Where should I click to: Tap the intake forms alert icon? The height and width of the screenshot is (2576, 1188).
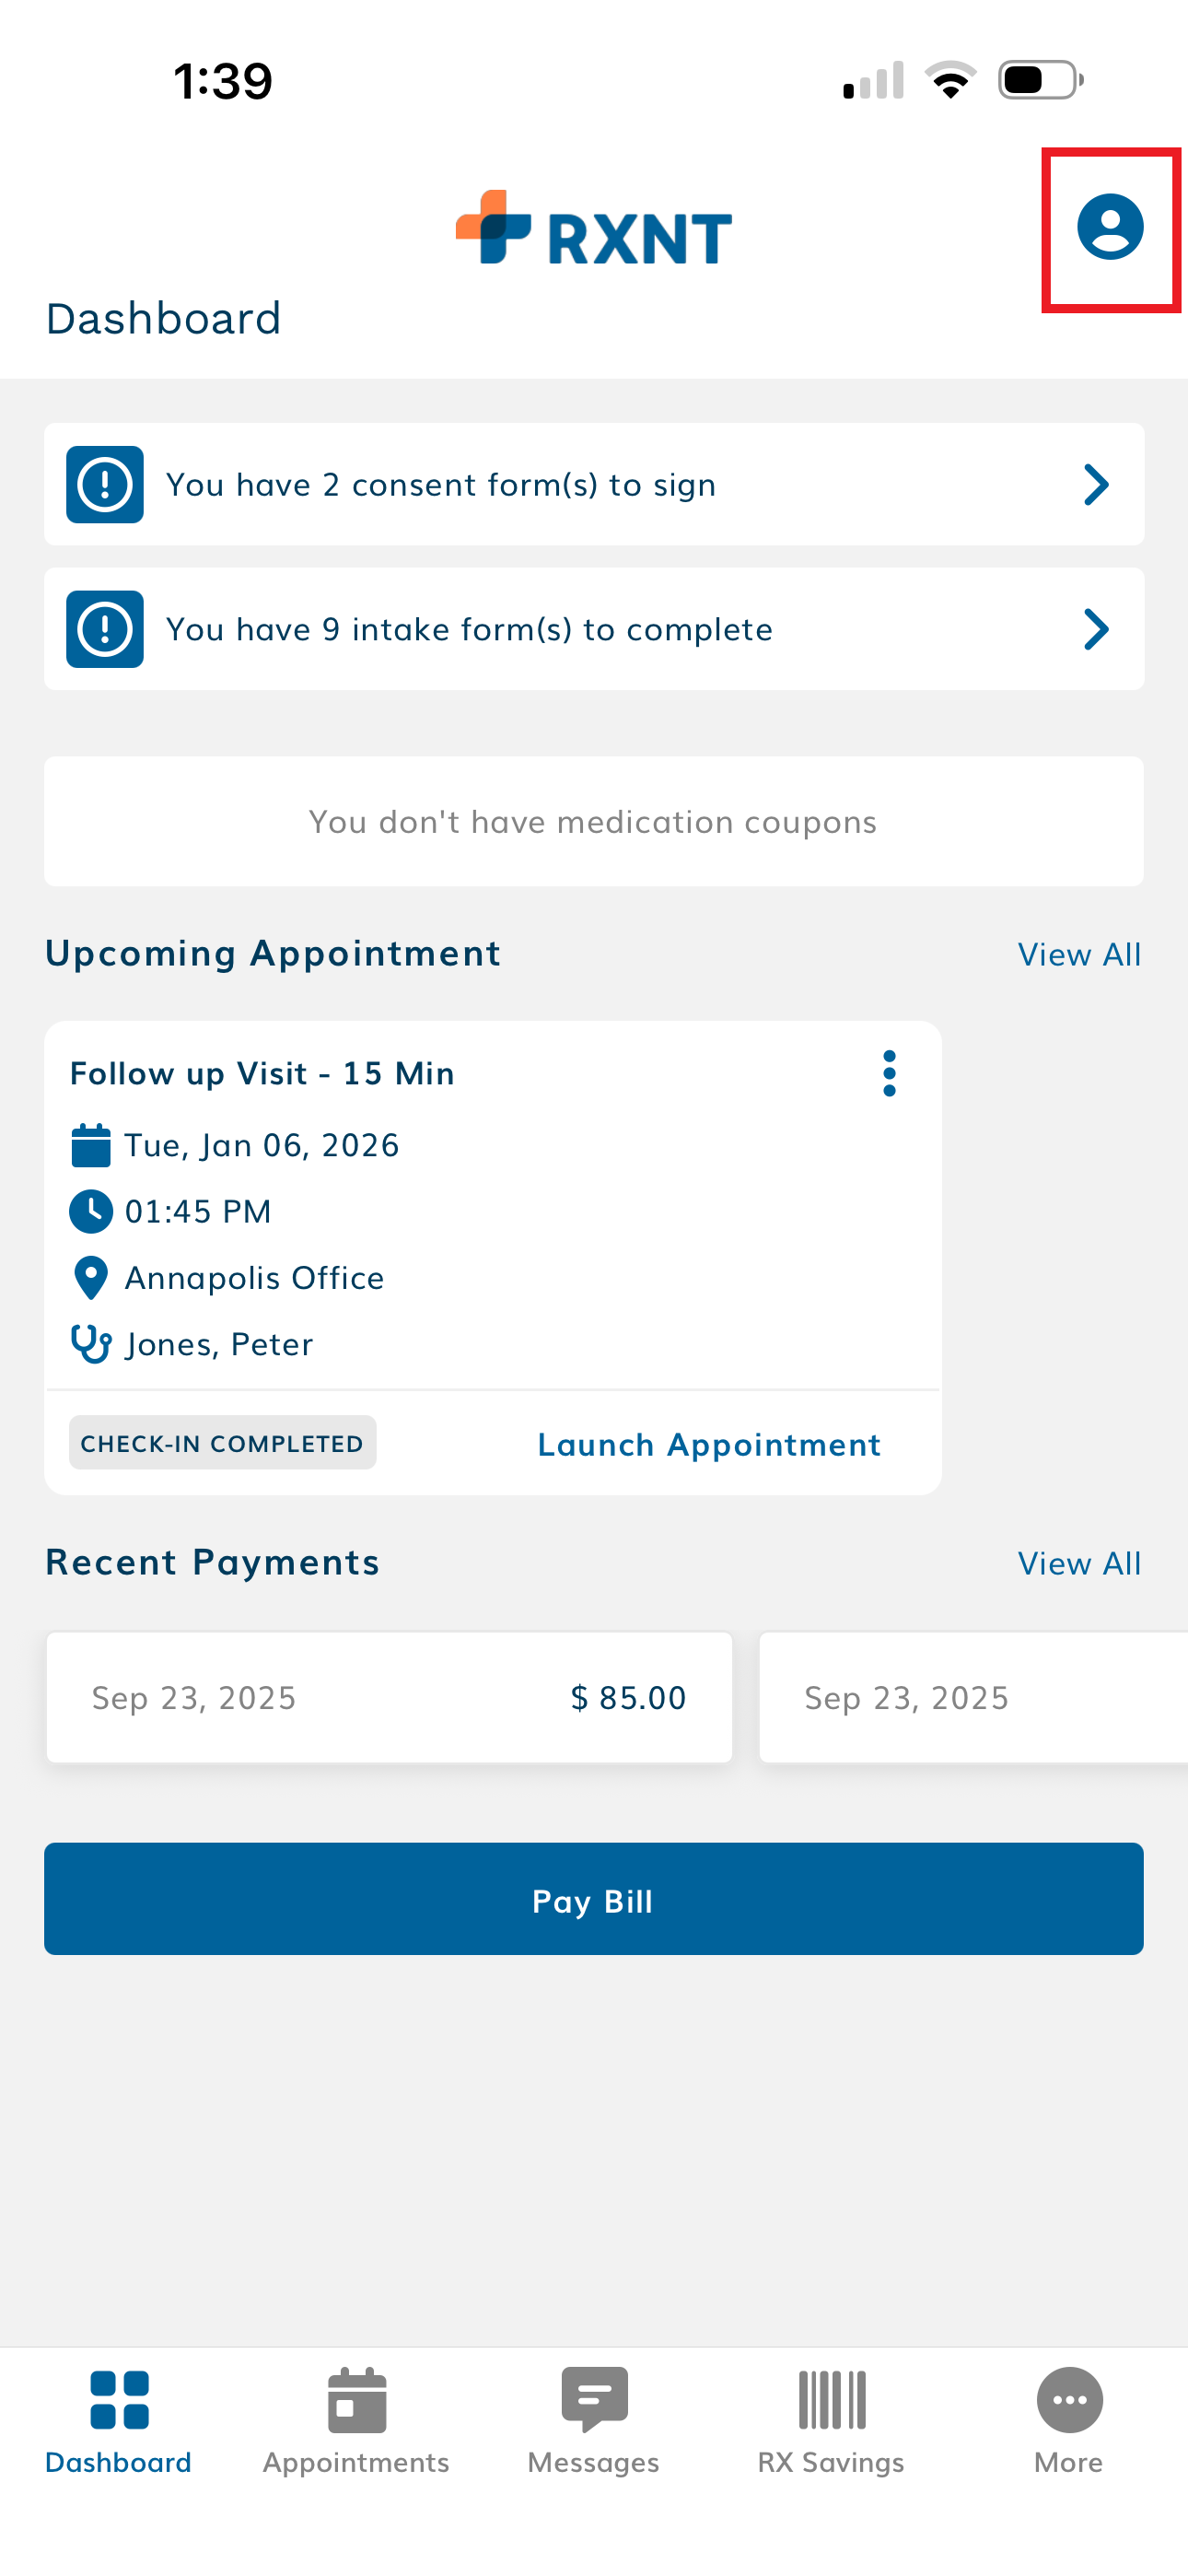pos(105,630)
